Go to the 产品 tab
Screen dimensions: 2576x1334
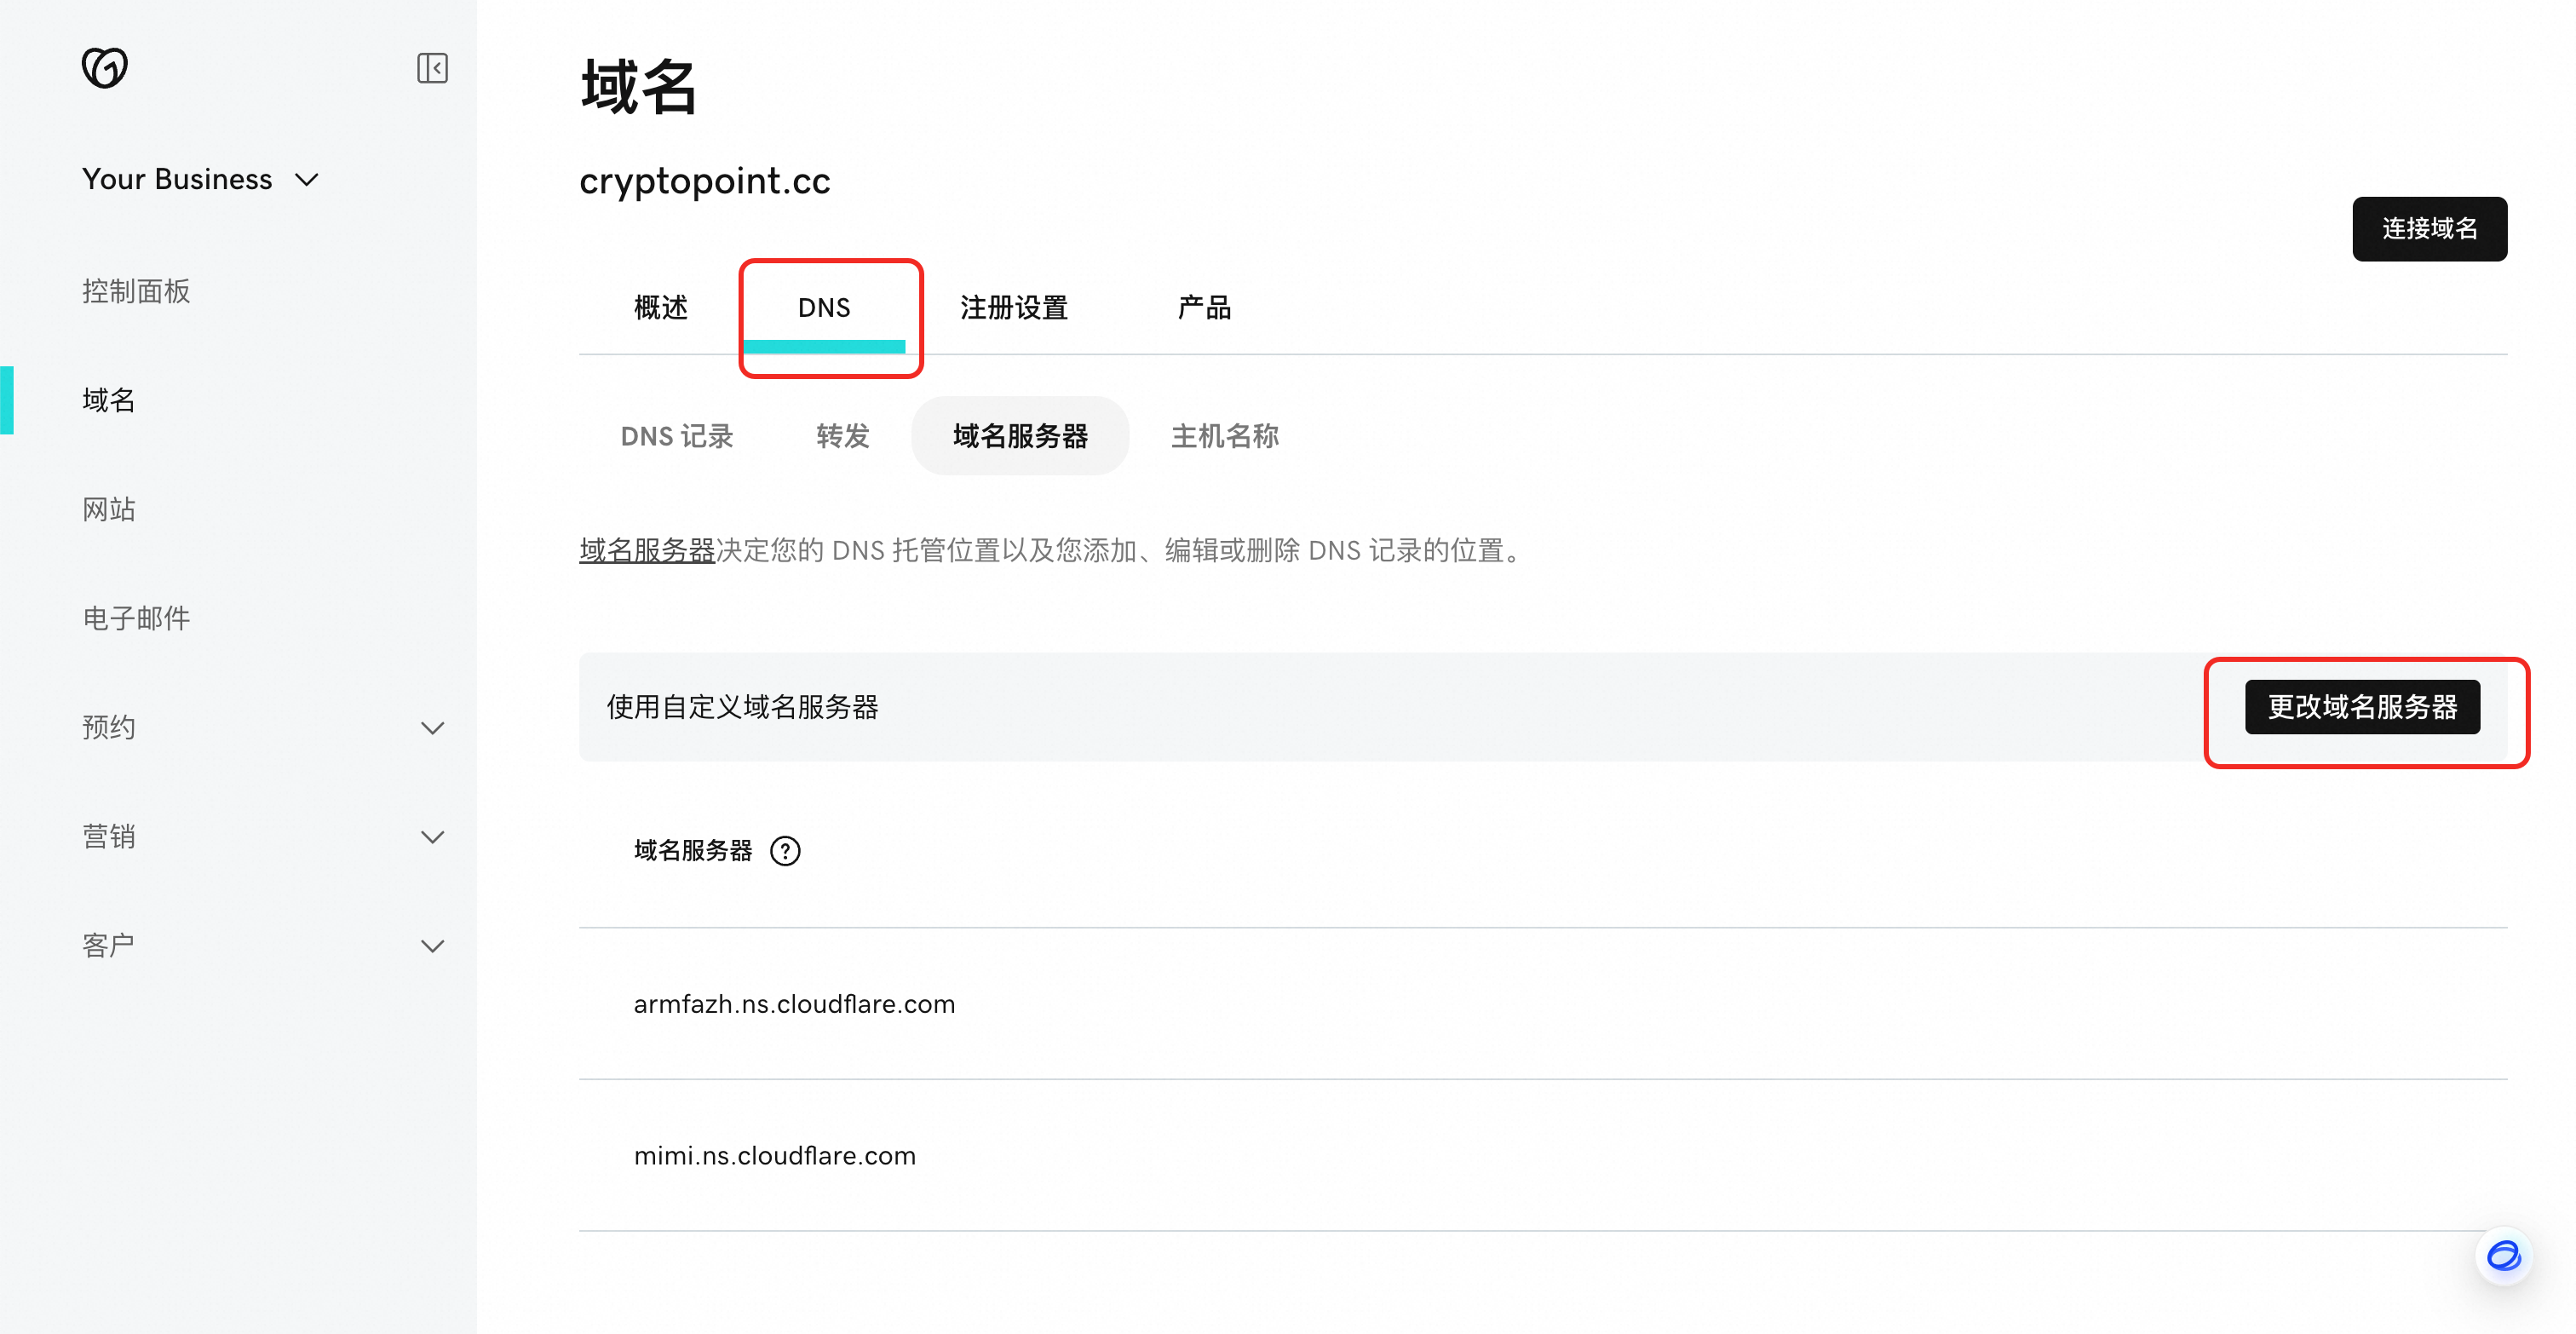coord(1204,308)
